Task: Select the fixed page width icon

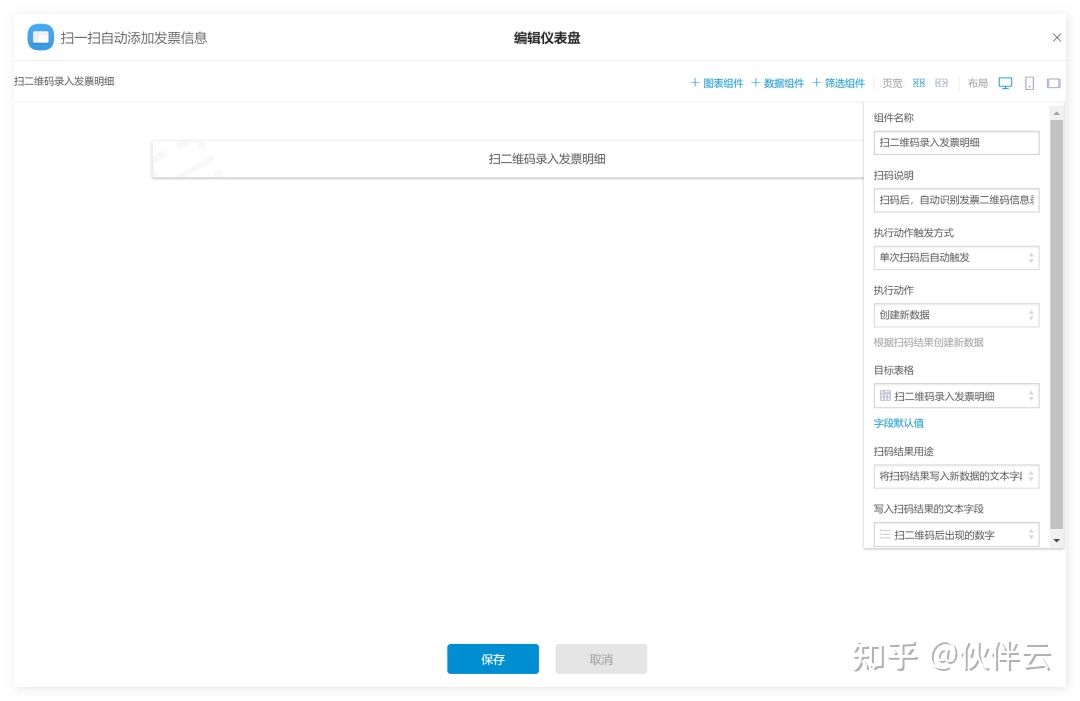Action: click(x=919, y=83)
